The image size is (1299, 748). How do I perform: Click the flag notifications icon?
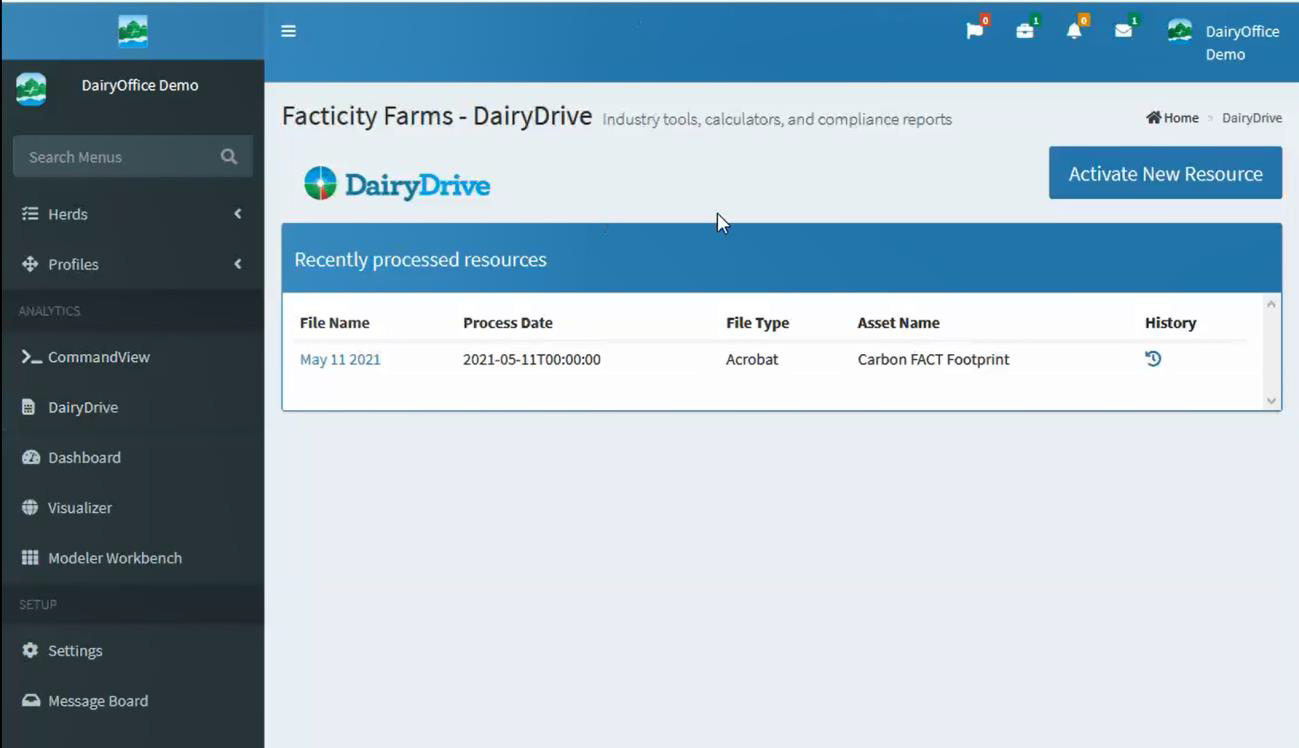pyautogui.click(x=974, y=31)
